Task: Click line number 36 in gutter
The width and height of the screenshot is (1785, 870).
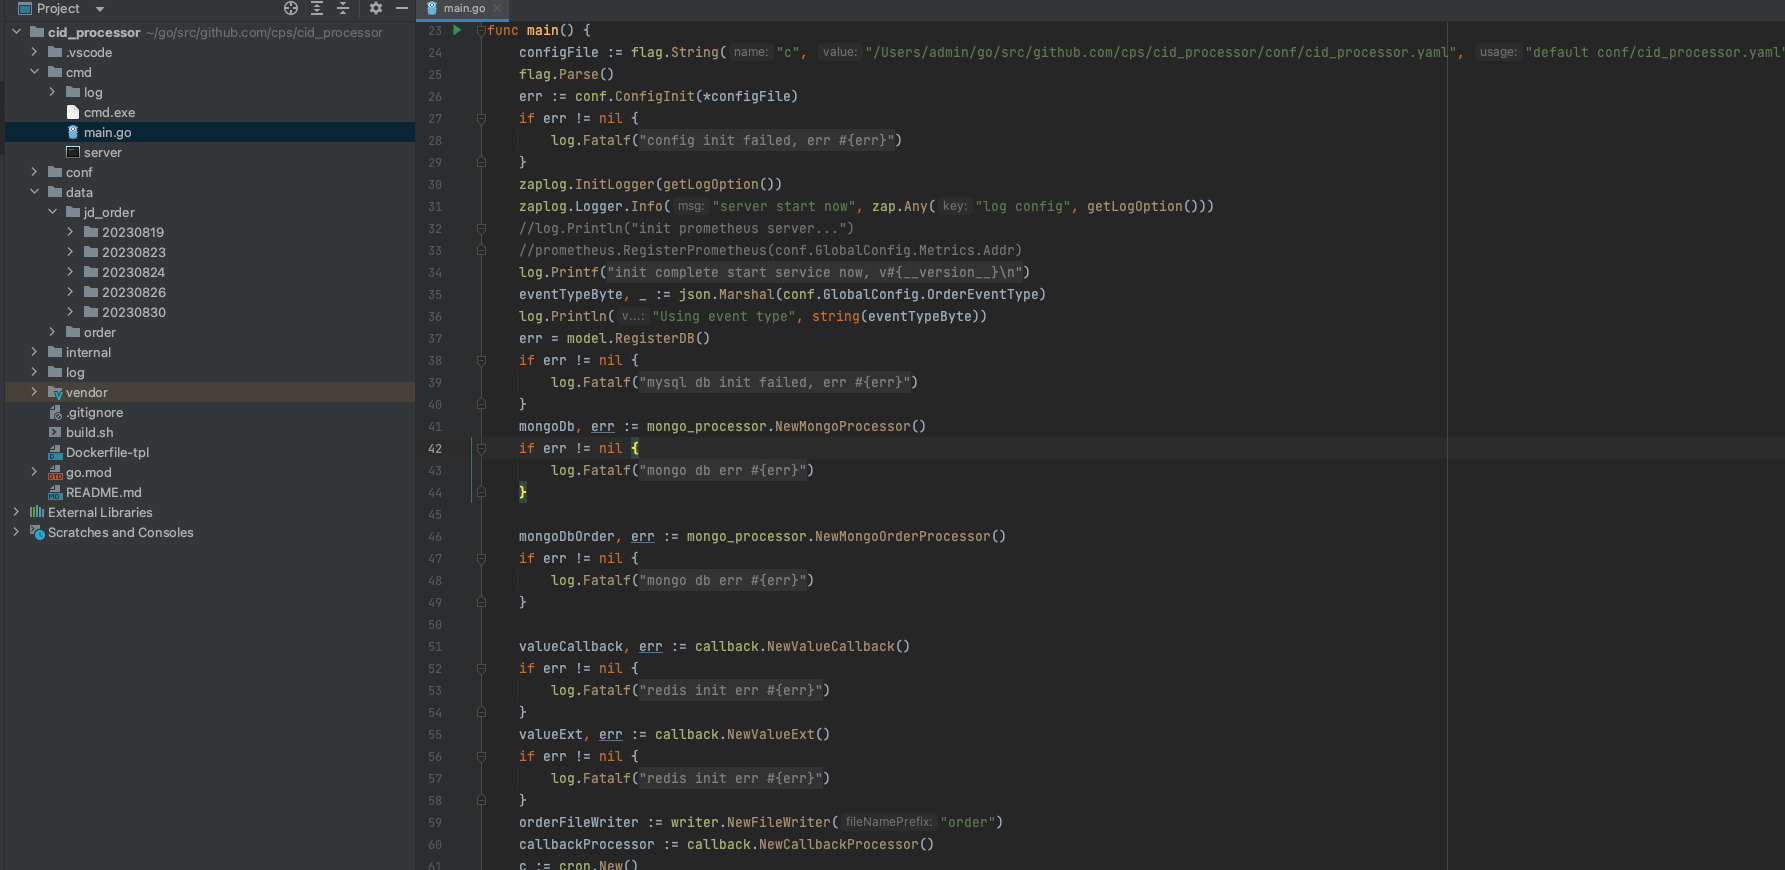Action: 435,316
